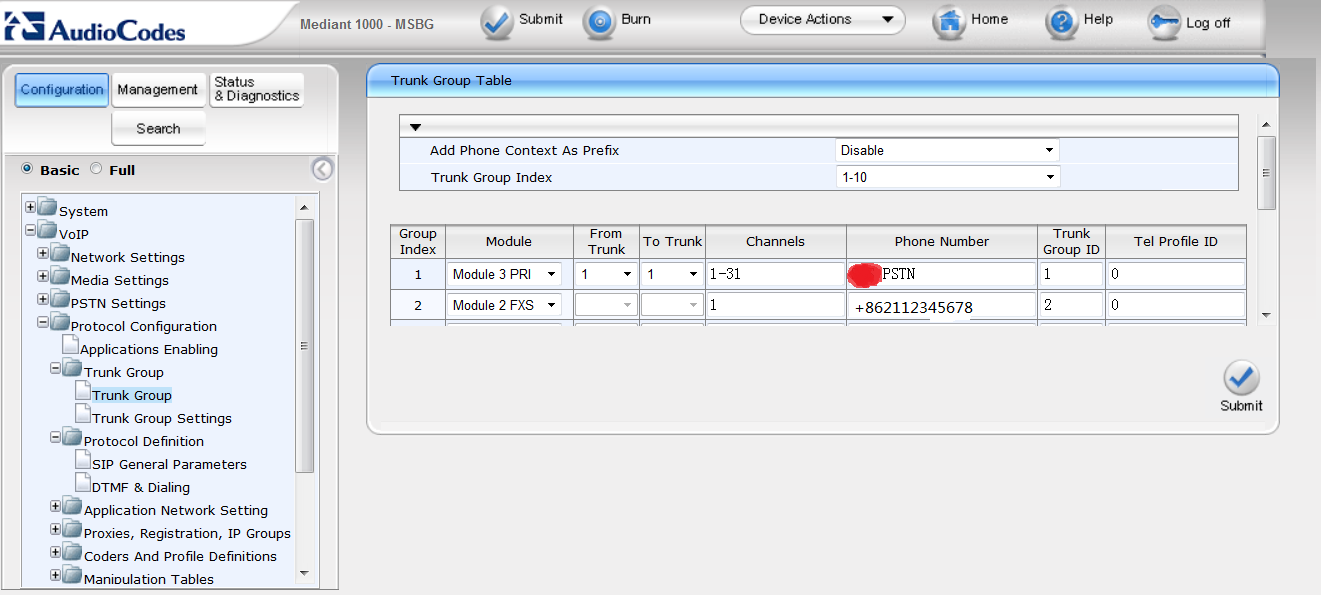Click table panel scrollbar down arrow
Viewport: 1321px width, 595px height.
click(1266, 315)
